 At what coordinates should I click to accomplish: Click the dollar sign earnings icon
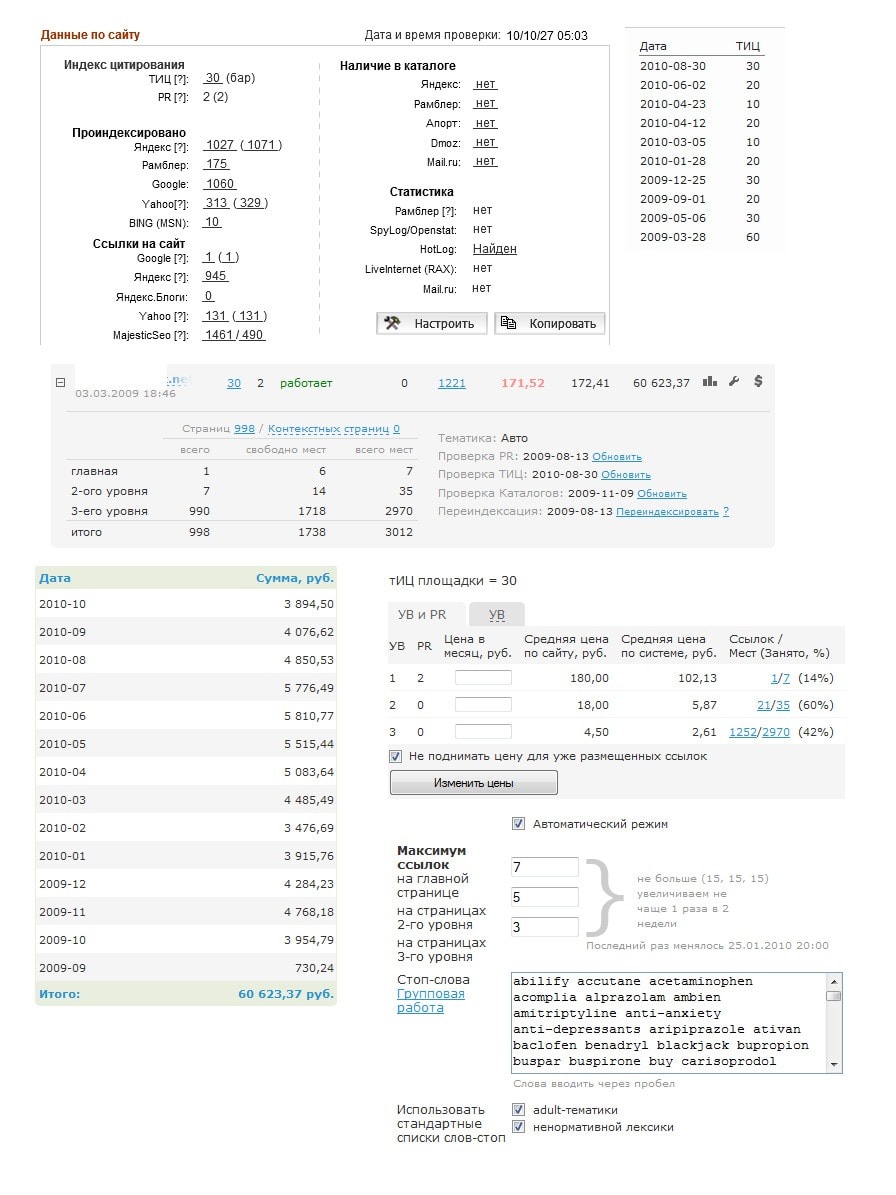tap(758, 381)
